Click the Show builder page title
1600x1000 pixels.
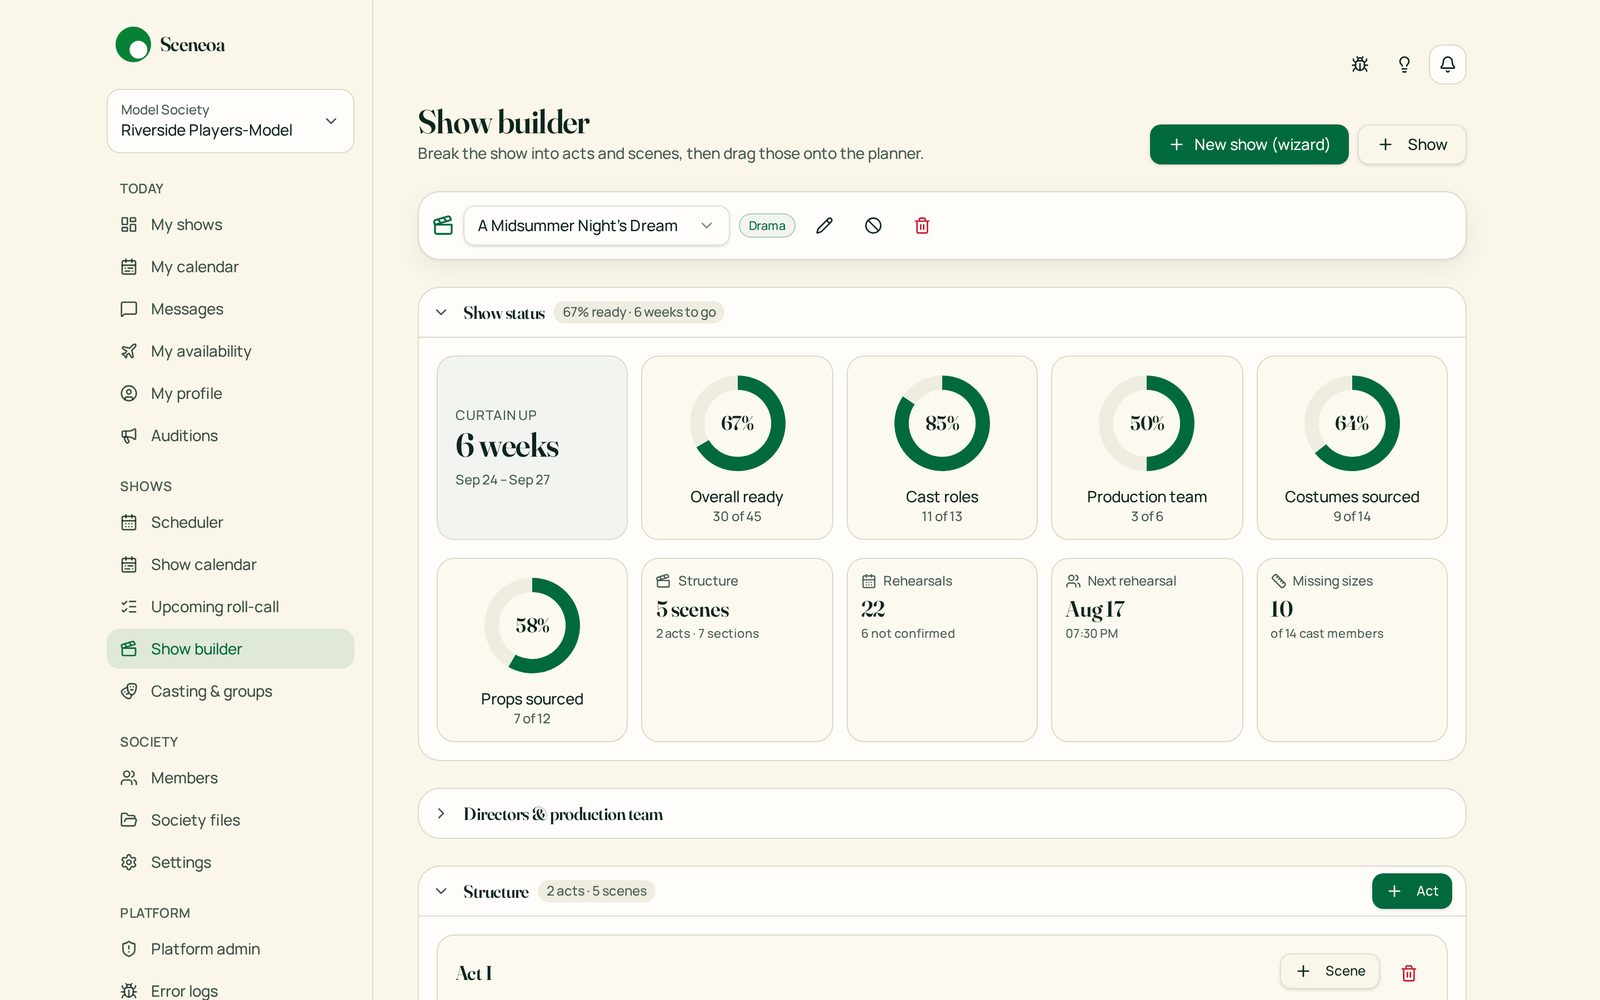click(x=504, y=122)
